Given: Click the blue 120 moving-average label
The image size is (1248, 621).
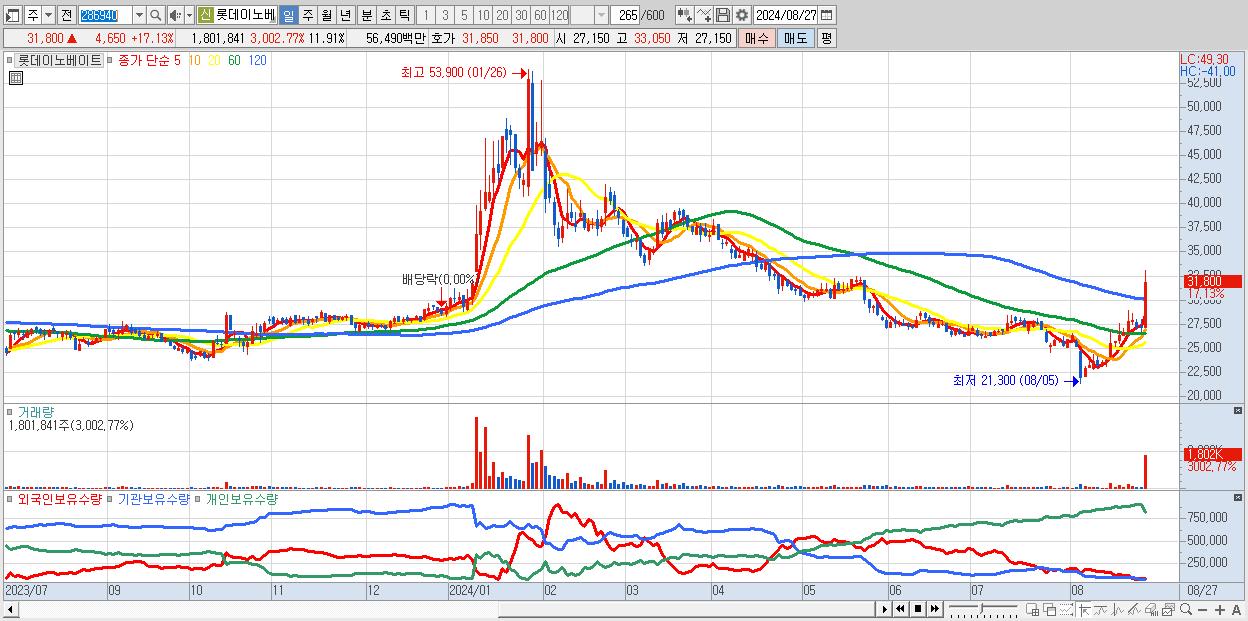Looking at the screenshot, I should coord(257,60).
